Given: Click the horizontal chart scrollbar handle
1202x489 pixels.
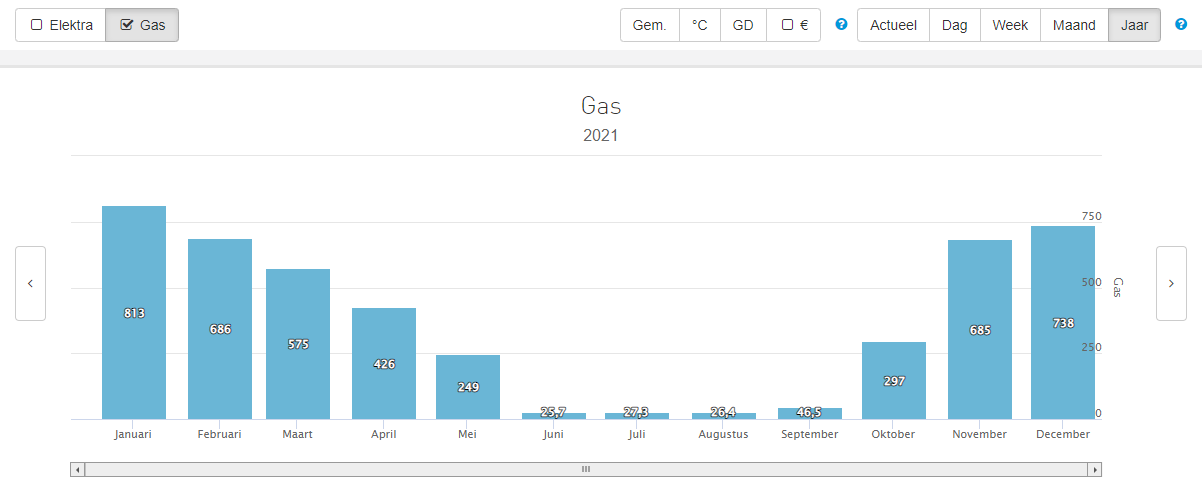Looking at the screenshot, I should click(x=586, y=469).
